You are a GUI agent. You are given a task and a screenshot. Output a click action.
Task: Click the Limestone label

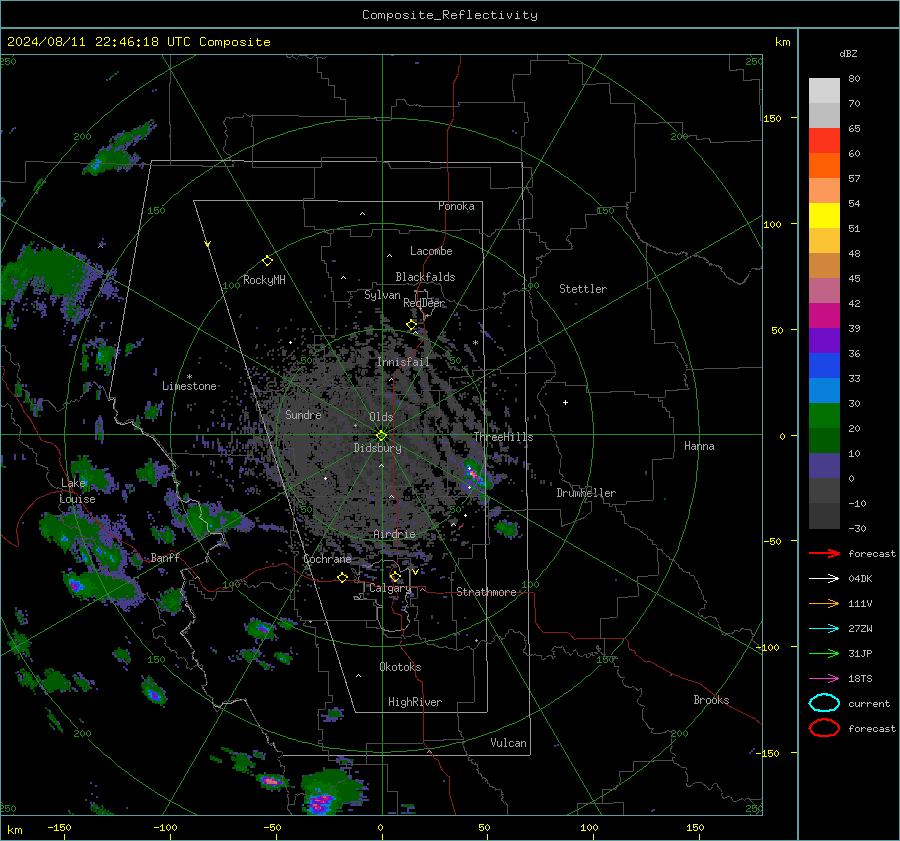189,386
